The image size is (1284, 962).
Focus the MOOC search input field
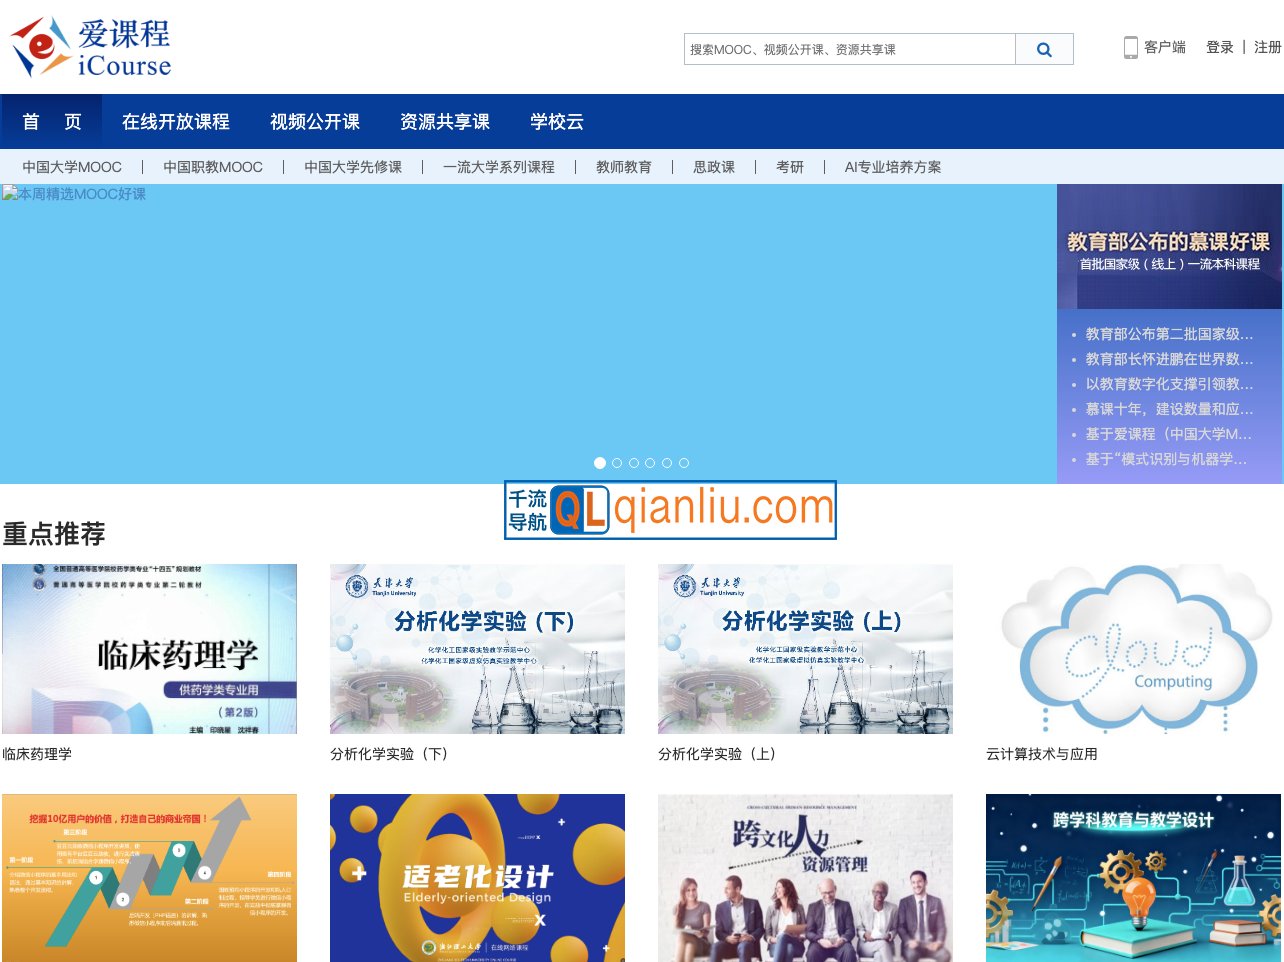coord(849,49)
